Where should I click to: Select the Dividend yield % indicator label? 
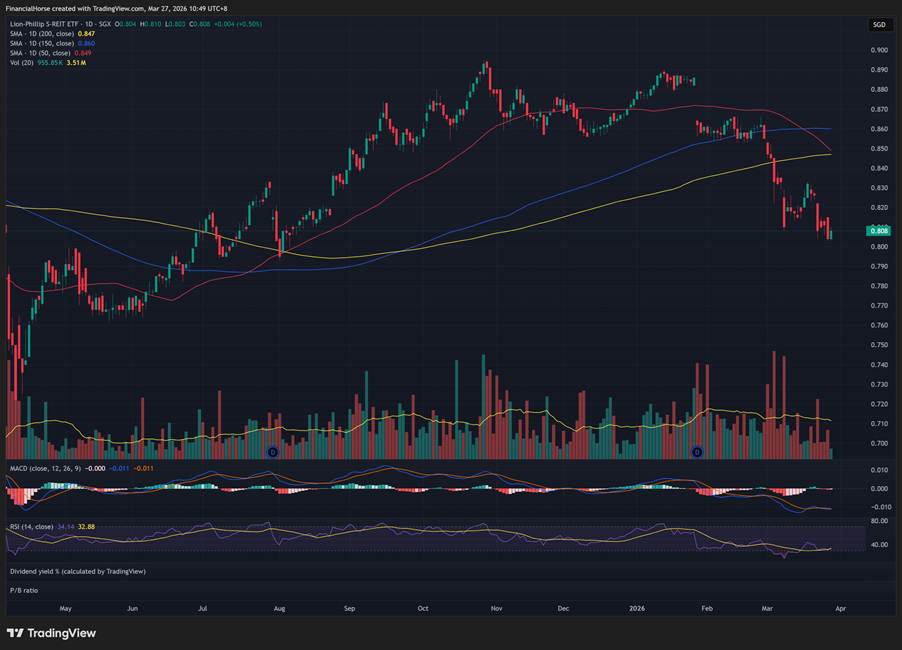tap(77, 571)
